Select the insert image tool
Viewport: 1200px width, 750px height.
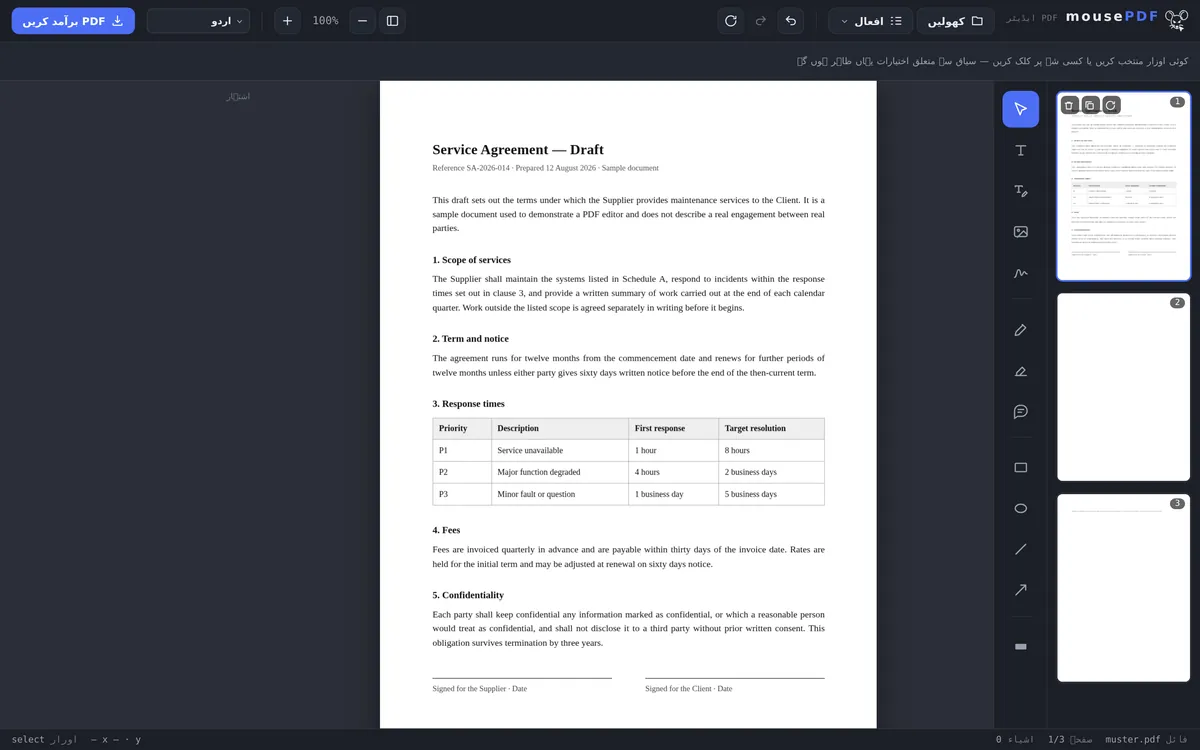pos(1020,232)
